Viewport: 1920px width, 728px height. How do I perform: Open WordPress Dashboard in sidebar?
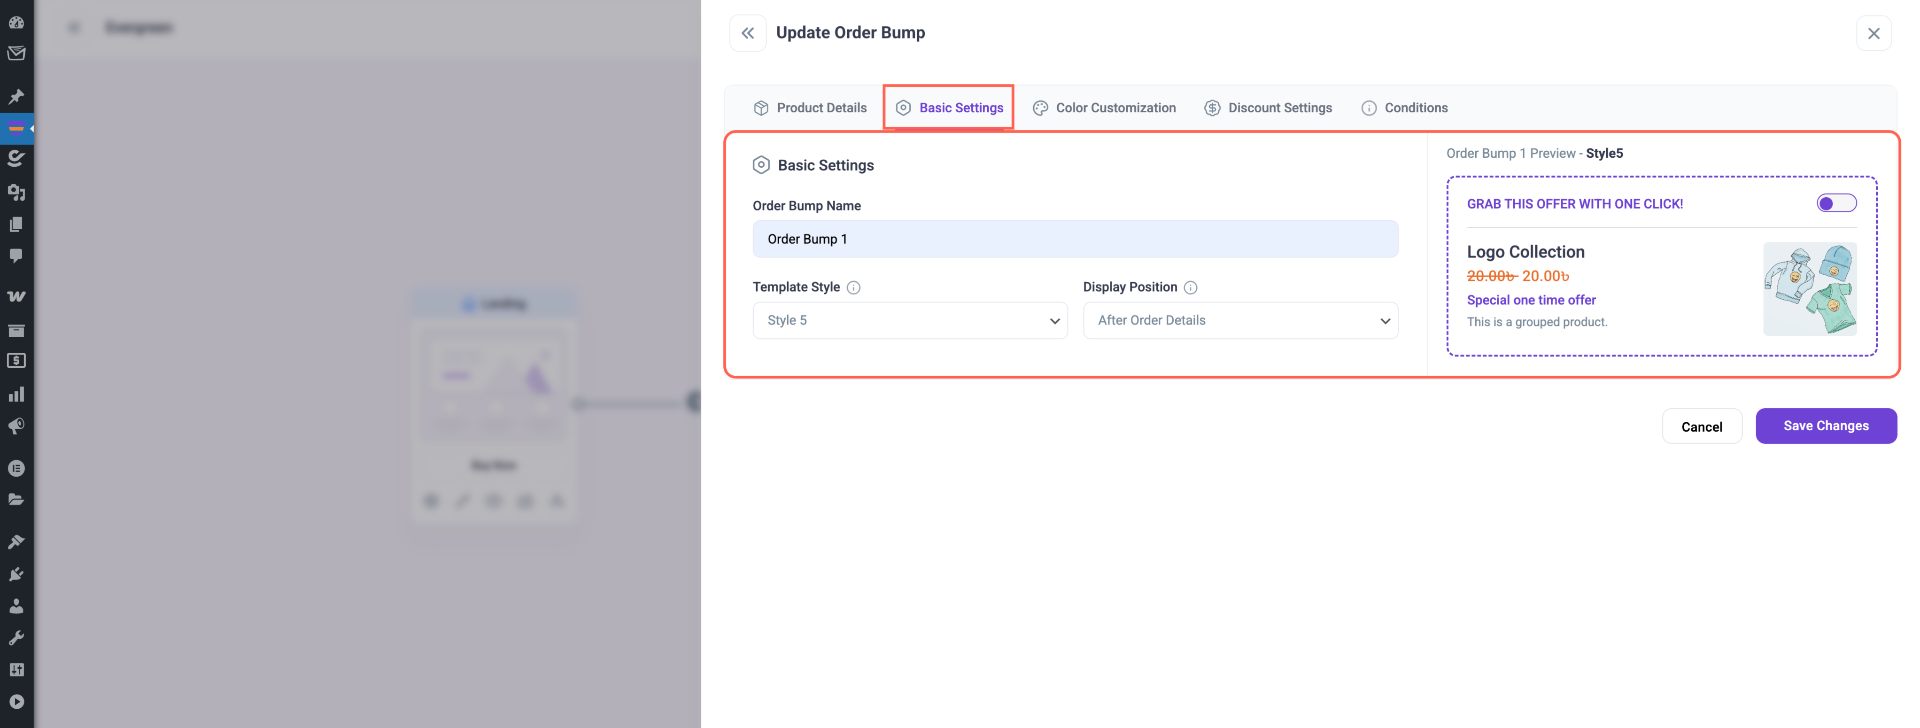pos(16,22)
